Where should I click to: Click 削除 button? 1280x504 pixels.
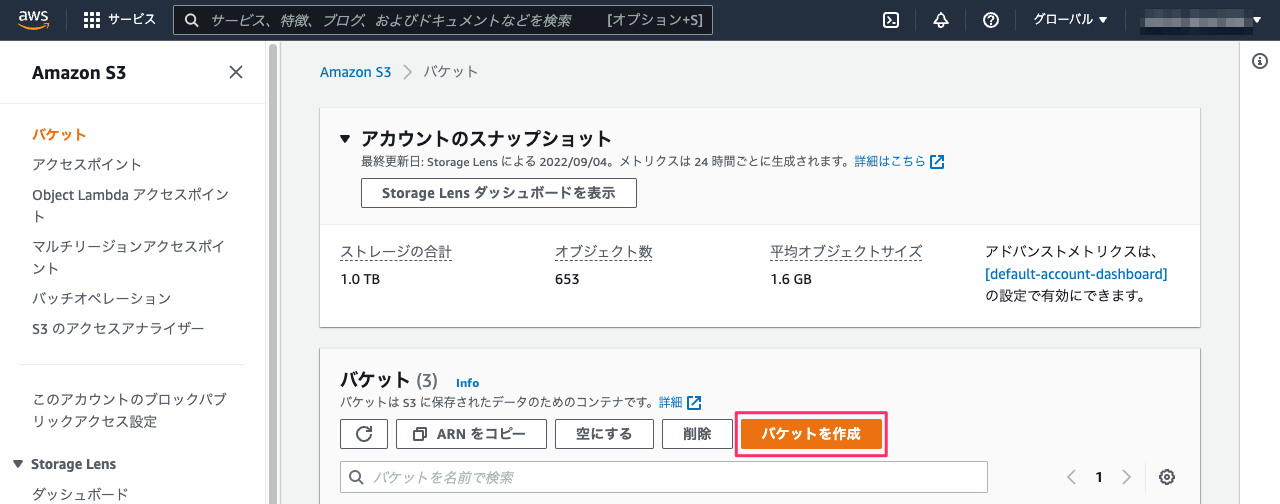tap(697, 434)
